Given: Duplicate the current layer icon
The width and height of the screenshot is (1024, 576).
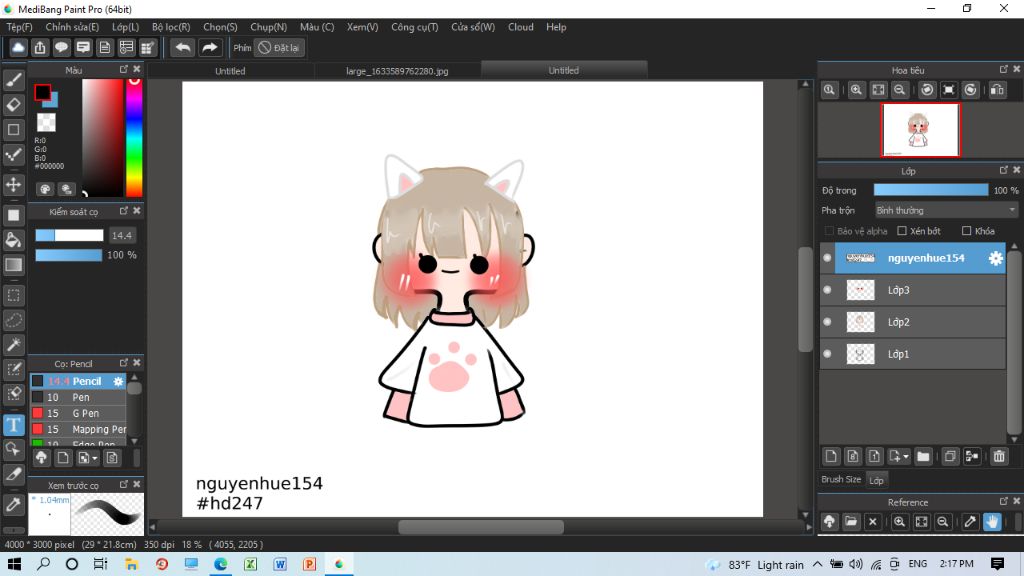Looking at the screenshot, I should click(950, 456).
